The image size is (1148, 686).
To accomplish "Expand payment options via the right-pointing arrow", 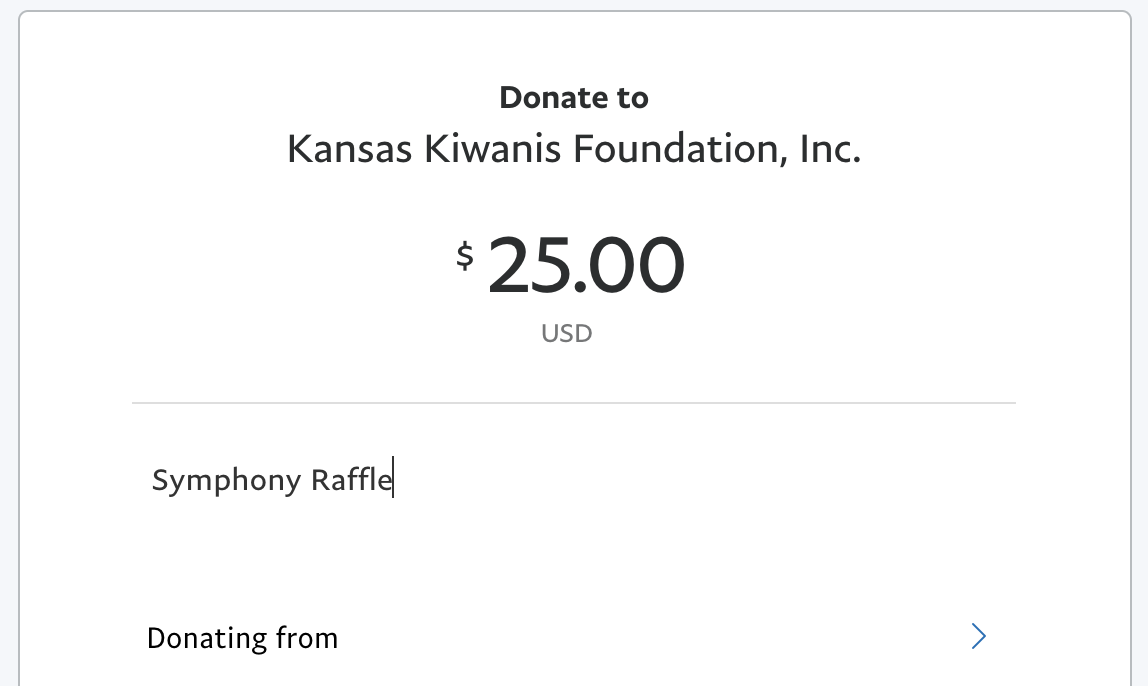I will (x=978, y=637).
